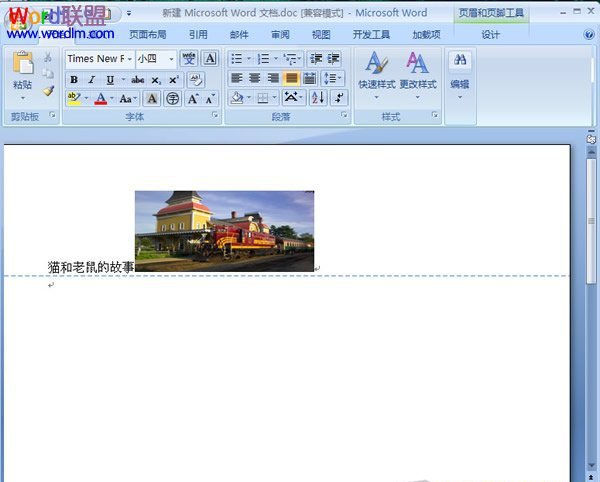Toggle strikethrough (abc) formatting
This screenshot has width=600, height=482.
(x=137, y=80)
